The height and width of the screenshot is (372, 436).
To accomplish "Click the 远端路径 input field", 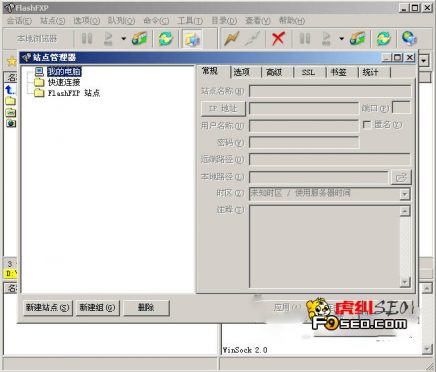I will coord(330,159).
